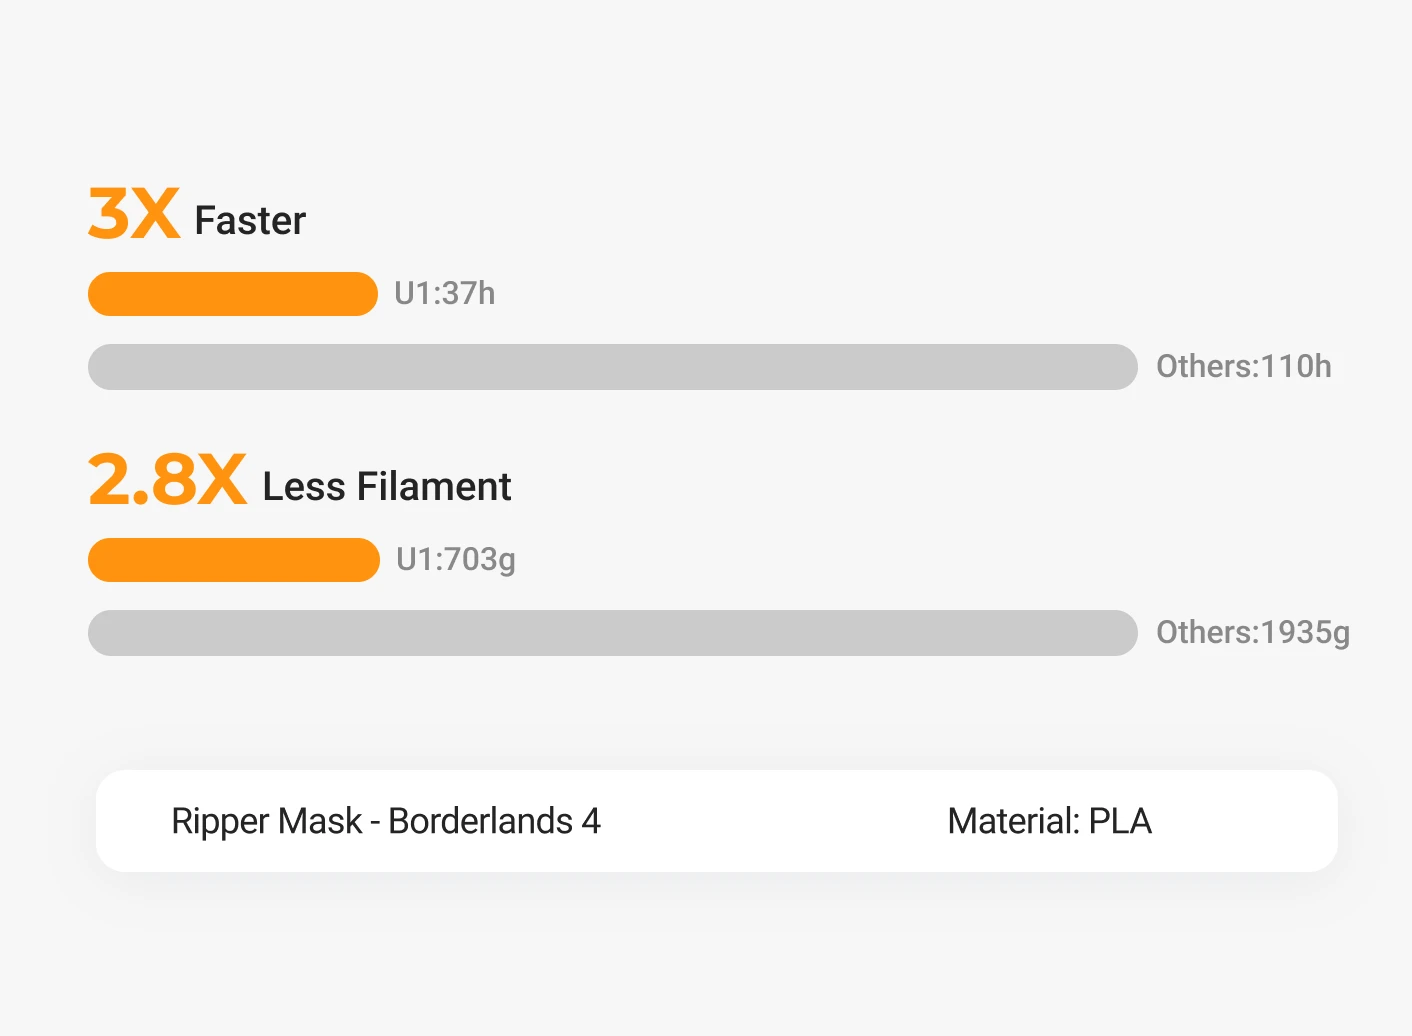Click the word "Less" in the heading
The width and height of the screenshot is (1412, 1036).
(304, 487)
